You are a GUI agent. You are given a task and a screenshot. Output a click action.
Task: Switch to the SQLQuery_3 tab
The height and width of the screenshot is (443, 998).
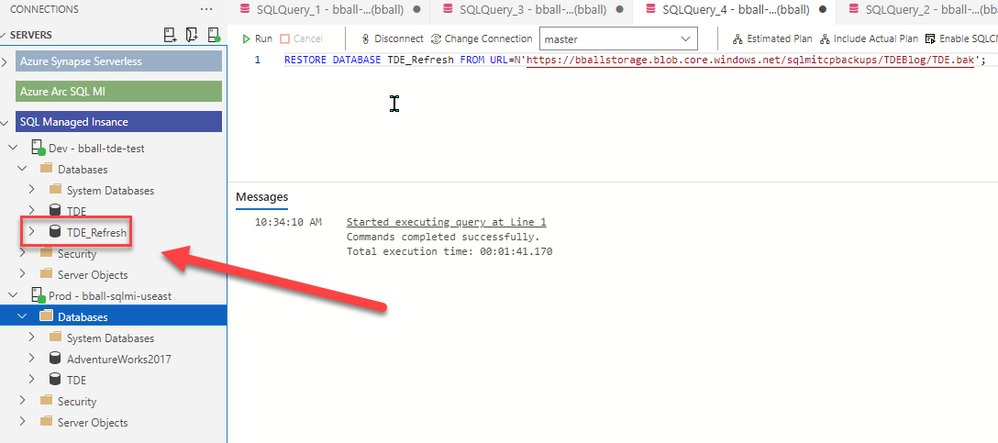(x=530, y=10)
